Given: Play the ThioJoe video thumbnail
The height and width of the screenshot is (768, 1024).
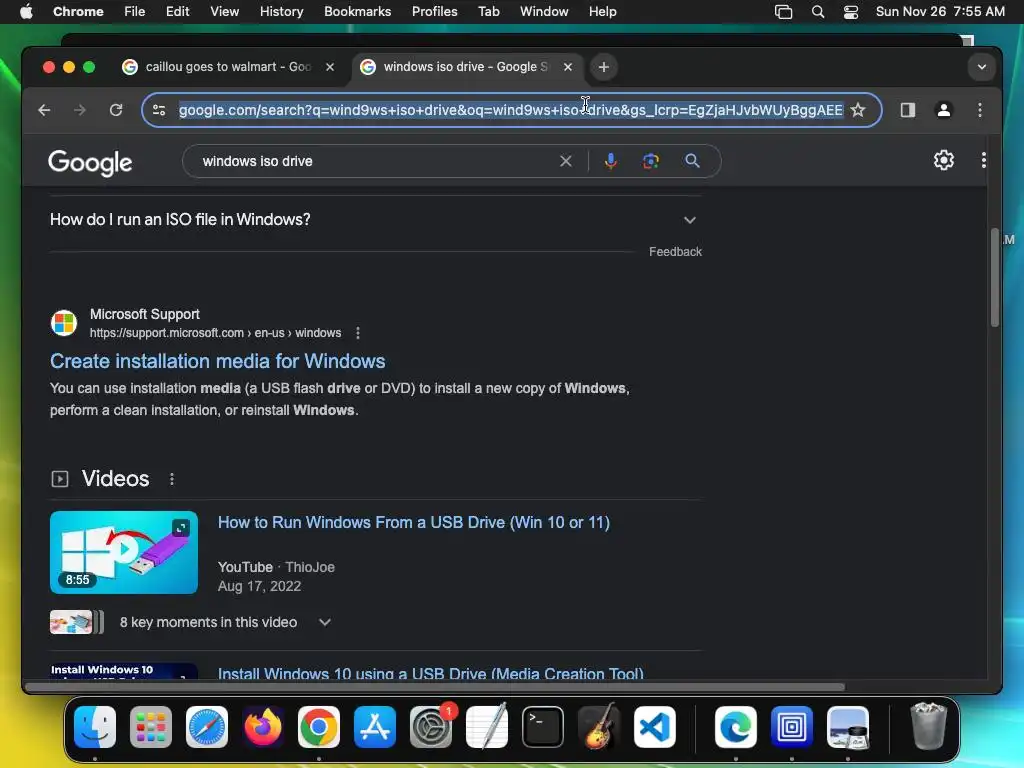Looking at the screenshot, I should click(123, 552).
